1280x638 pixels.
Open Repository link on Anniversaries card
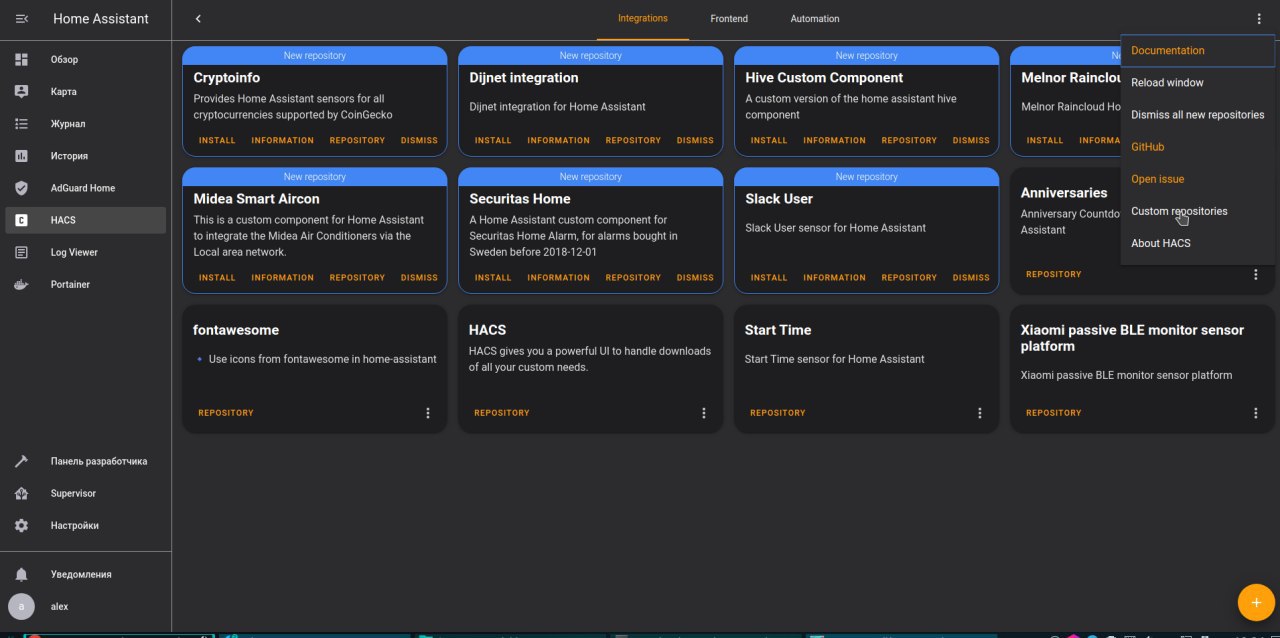1054,274
